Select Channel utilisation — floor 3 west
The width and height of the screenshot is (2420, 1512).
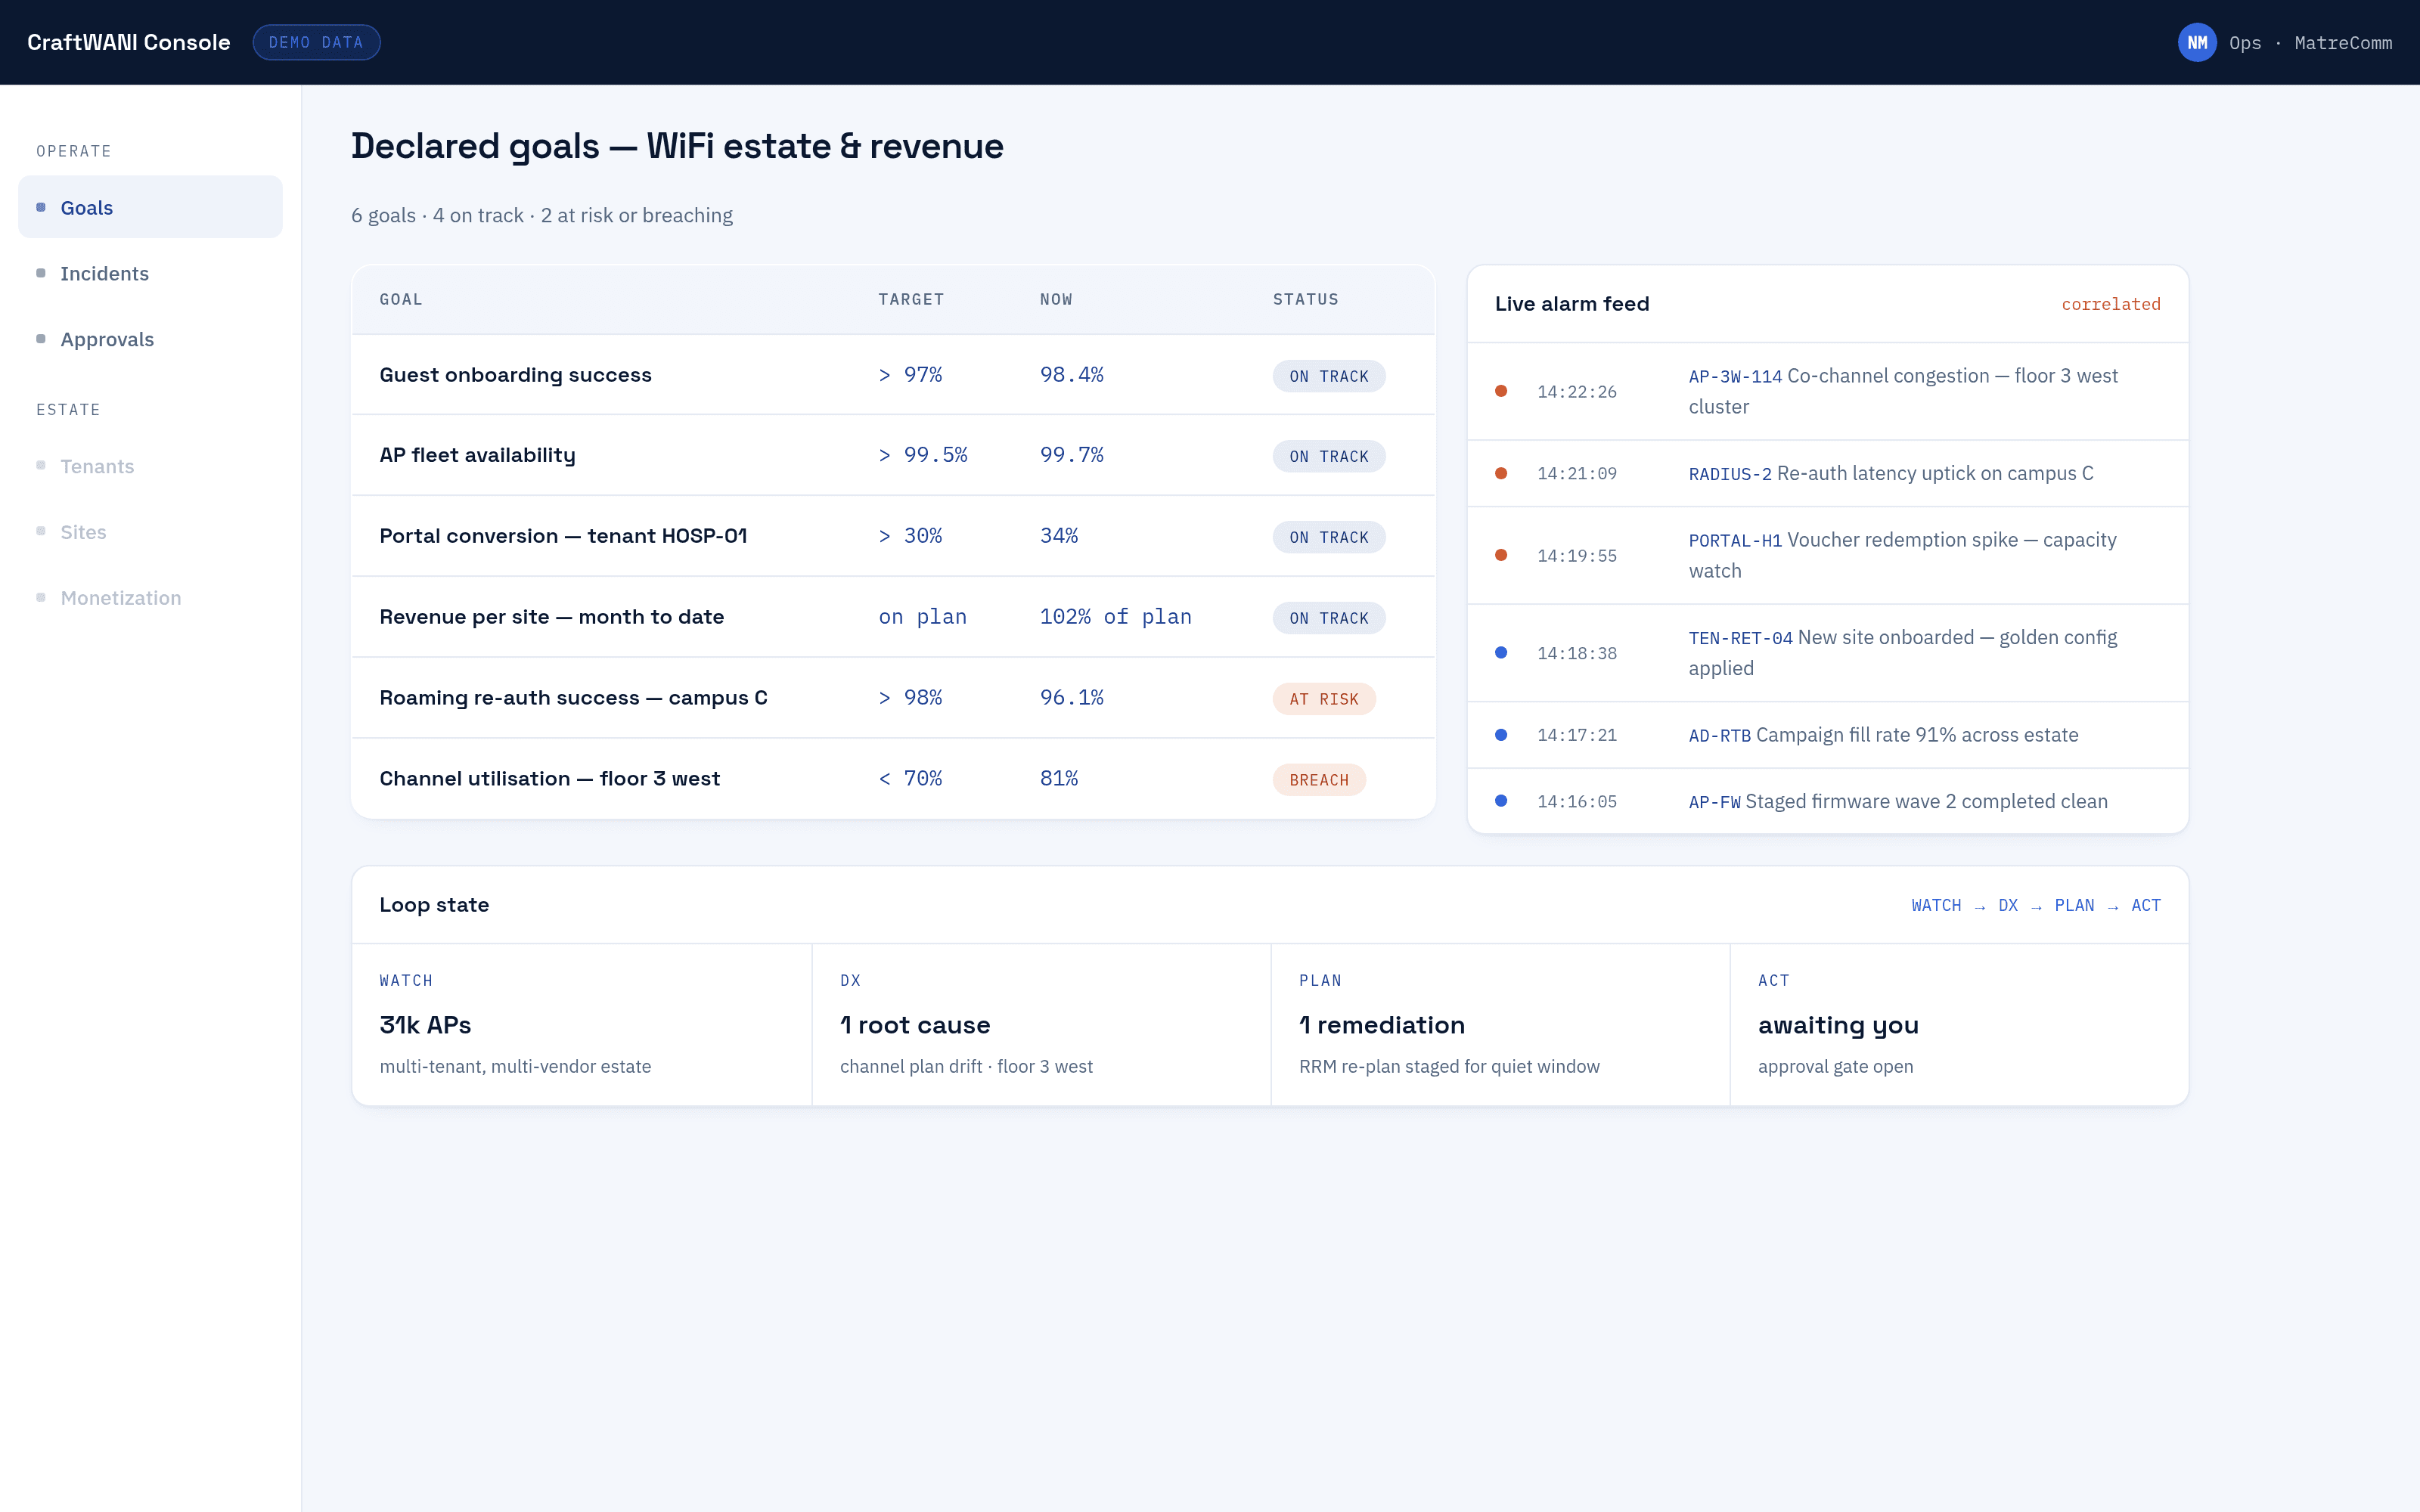(893, 778)
